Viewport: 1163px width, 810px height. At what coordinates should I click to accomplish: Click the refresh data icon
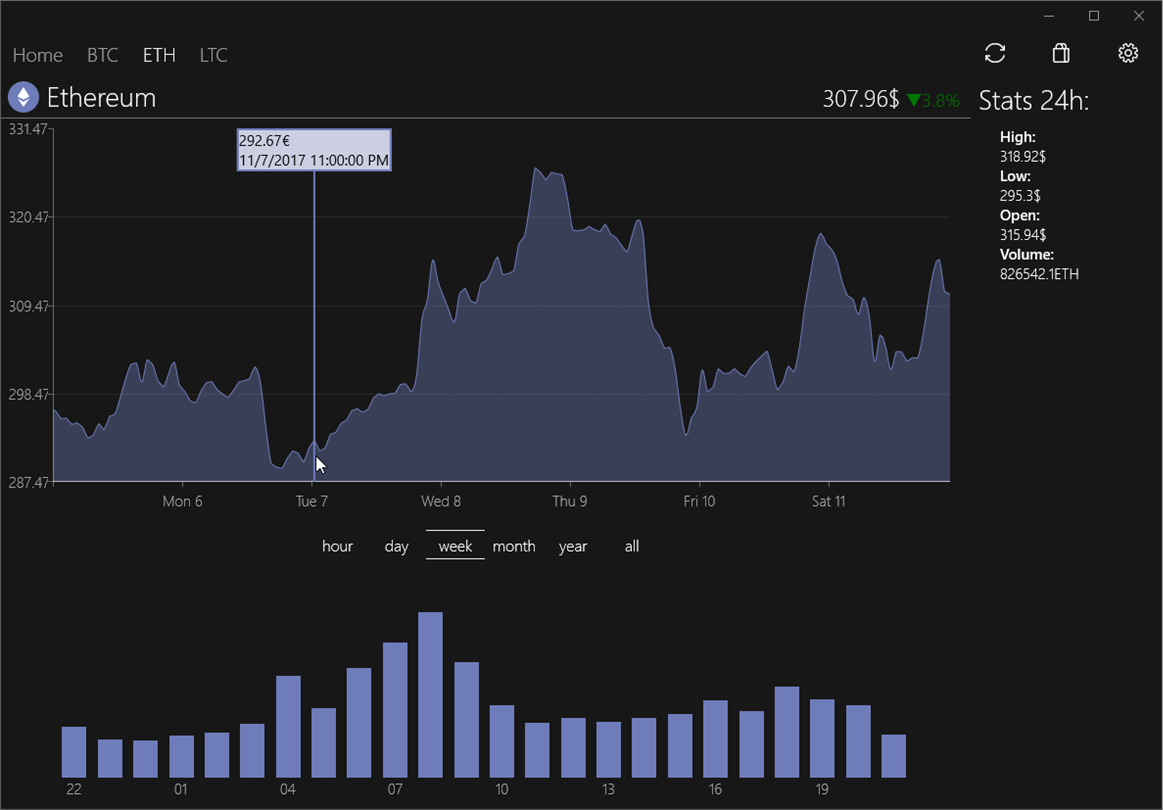tap(994, 54)
